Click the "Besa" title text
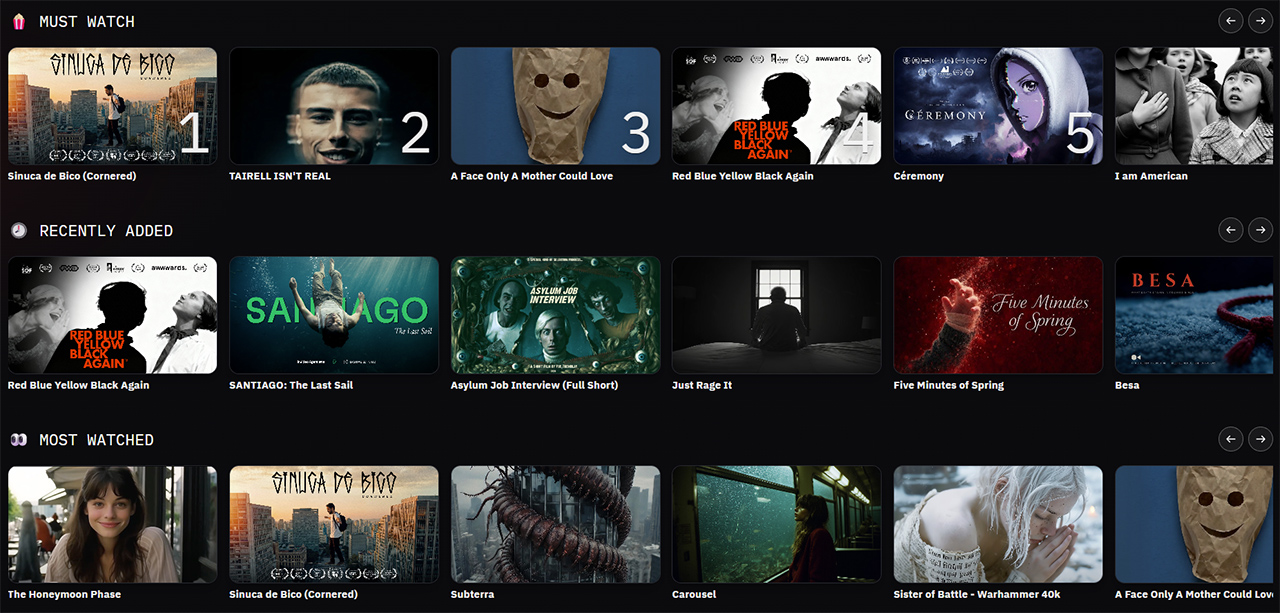The height and width of the screenshot is (613, 1280). [x=1127, y=385]
